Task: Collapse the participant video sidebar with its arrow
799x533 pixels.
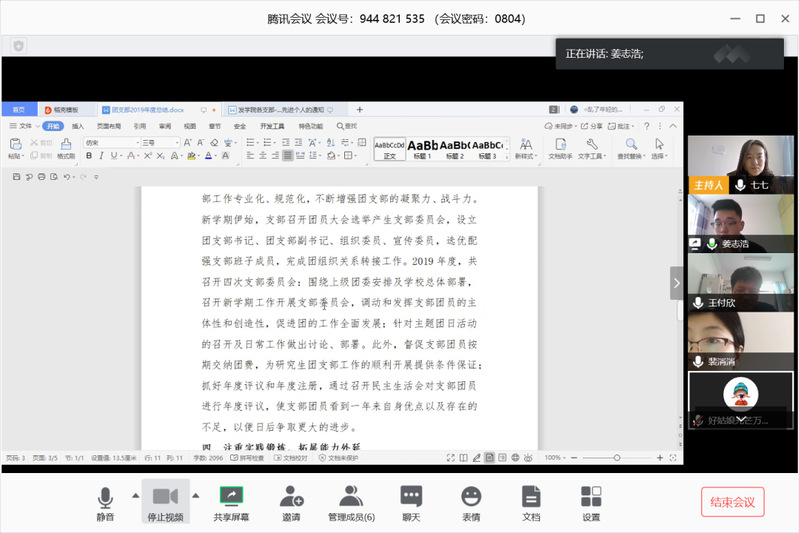Action: (x=676, y=283)
